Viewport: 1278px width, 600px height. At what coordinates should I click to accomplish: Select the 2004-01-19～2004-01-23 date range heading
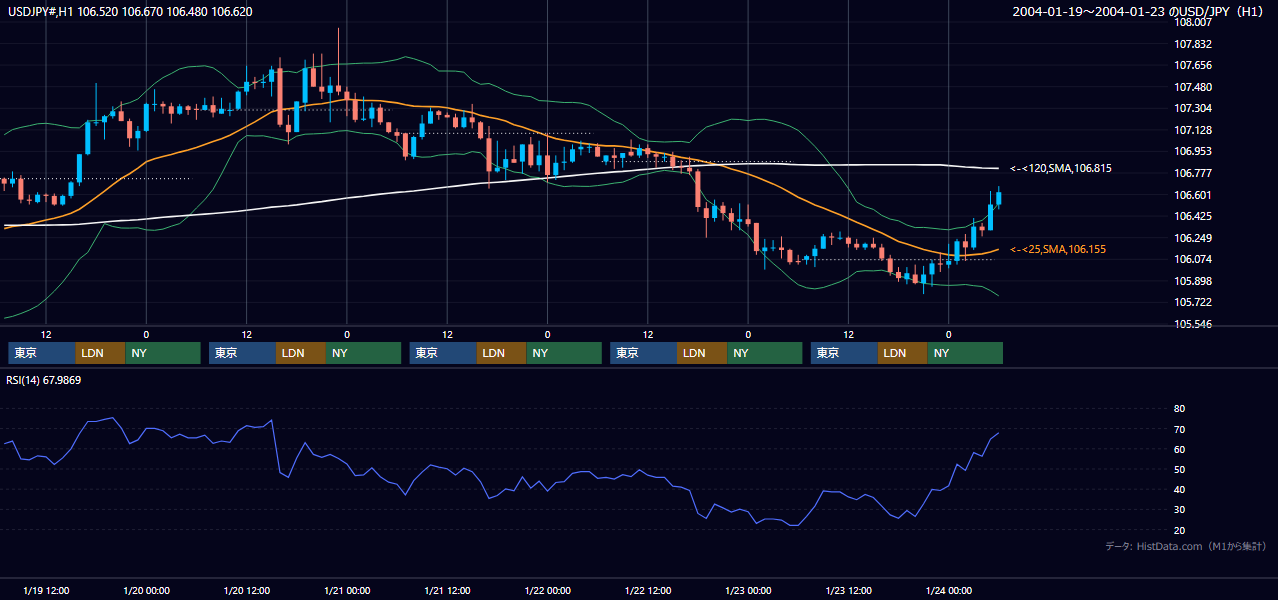coord(1139,12)
